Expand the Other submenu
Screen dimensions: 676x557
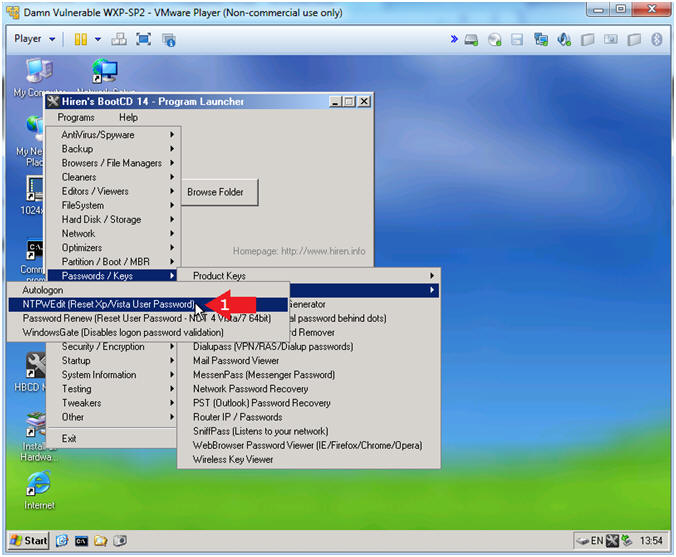[113, 417]
